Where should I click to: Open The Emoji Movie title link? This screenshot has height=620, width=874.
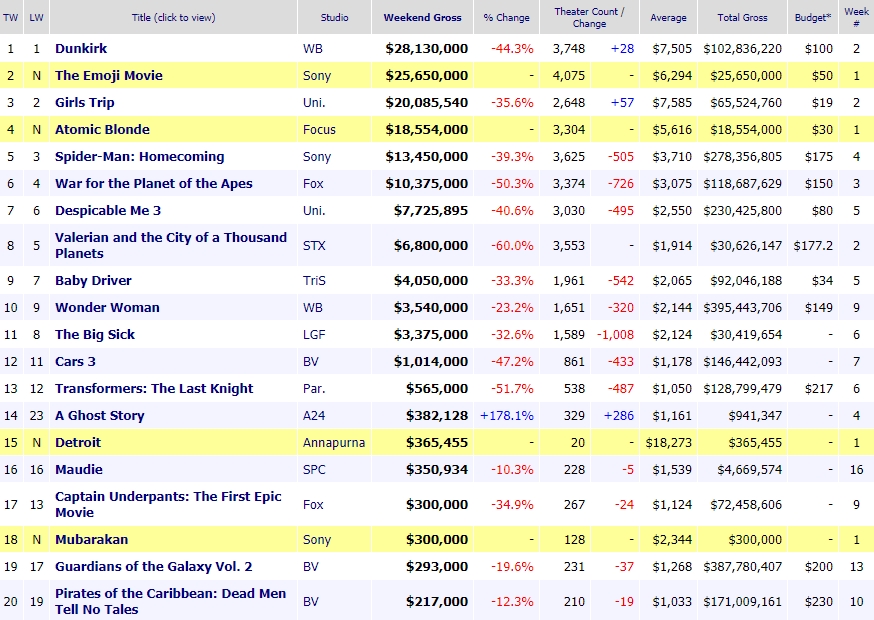point(109,75)
